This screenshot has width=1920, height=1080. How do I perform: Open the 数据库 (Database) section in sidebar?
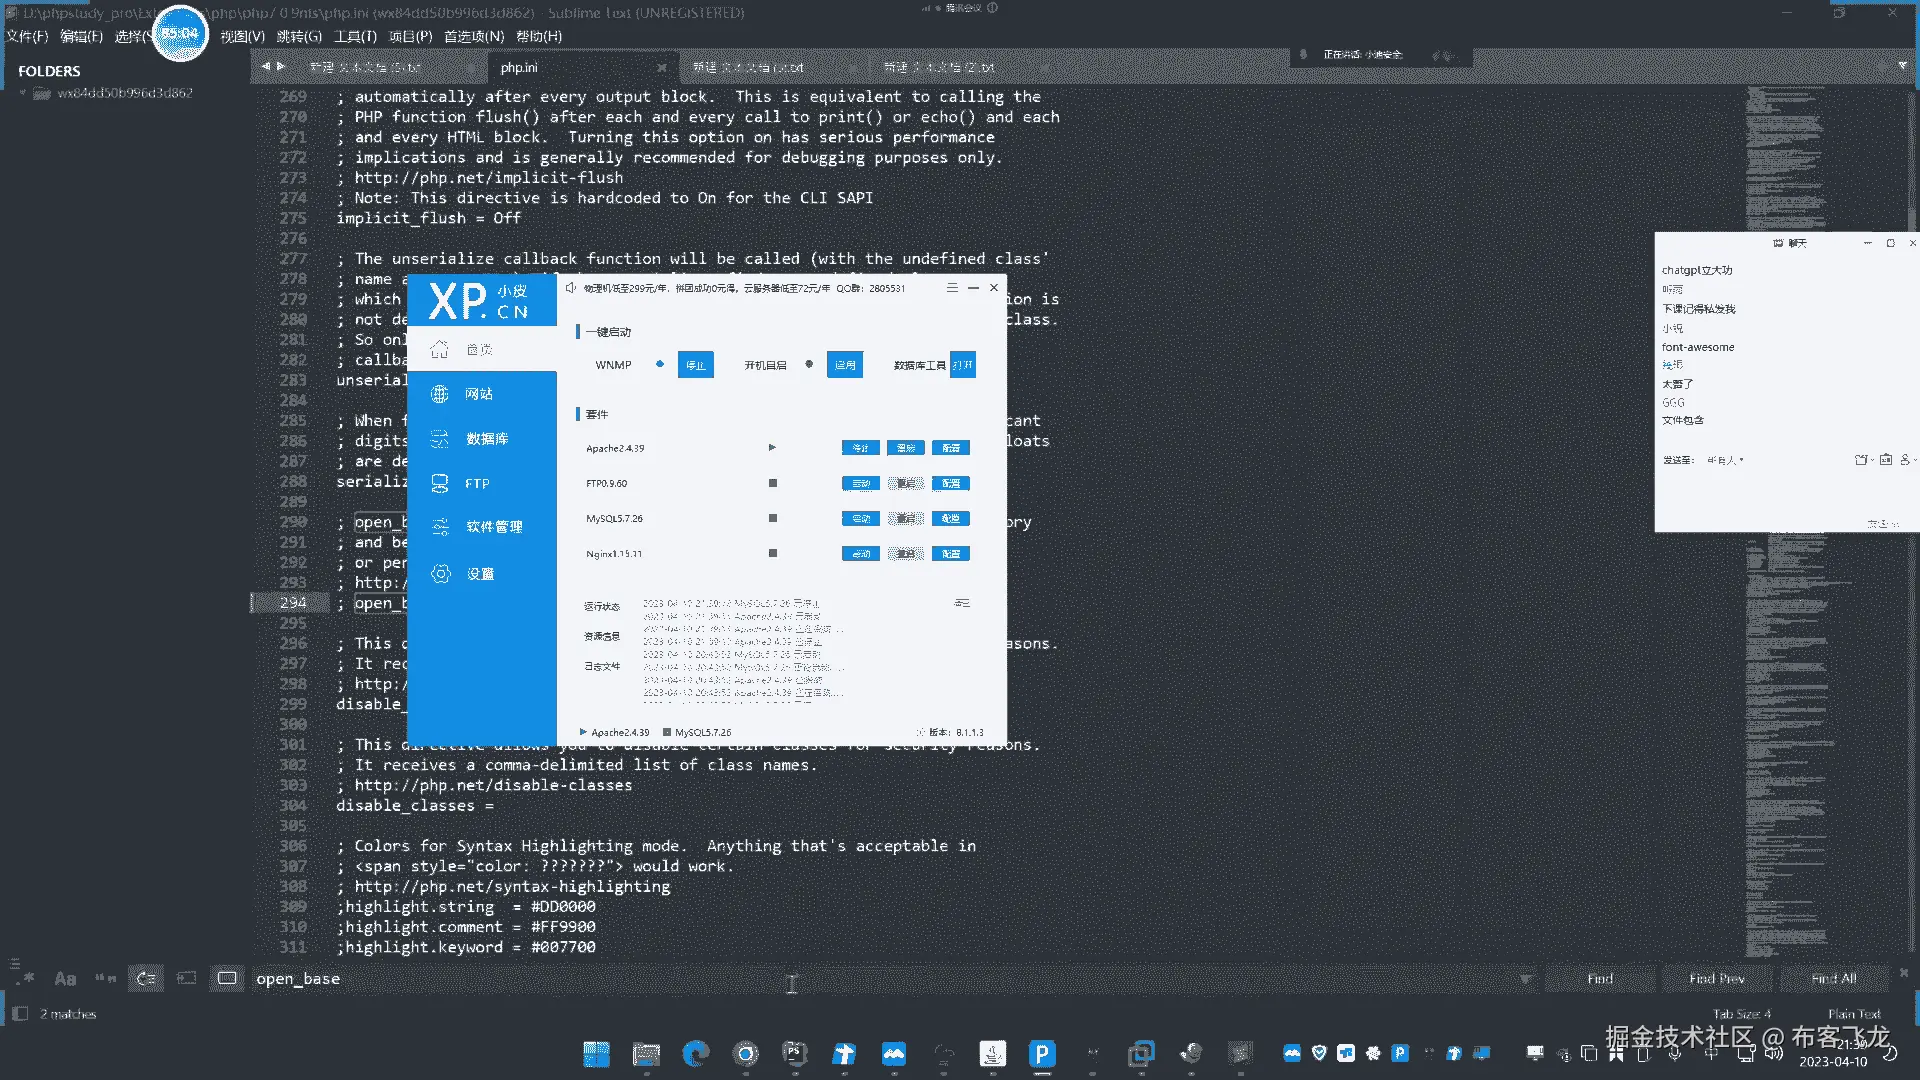pyautogui.click(x=486, y=439)
